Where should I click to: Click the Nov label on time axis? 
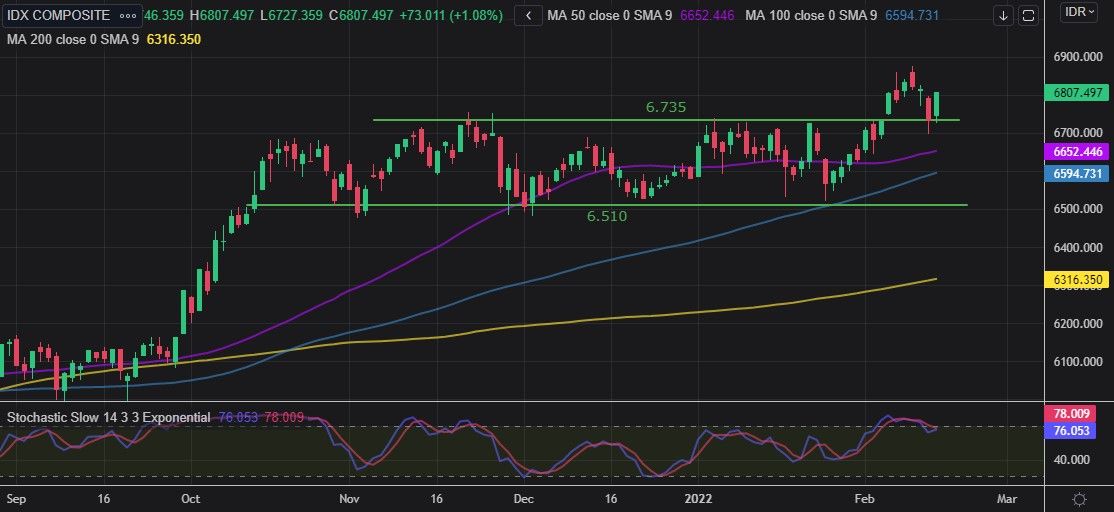349,499
